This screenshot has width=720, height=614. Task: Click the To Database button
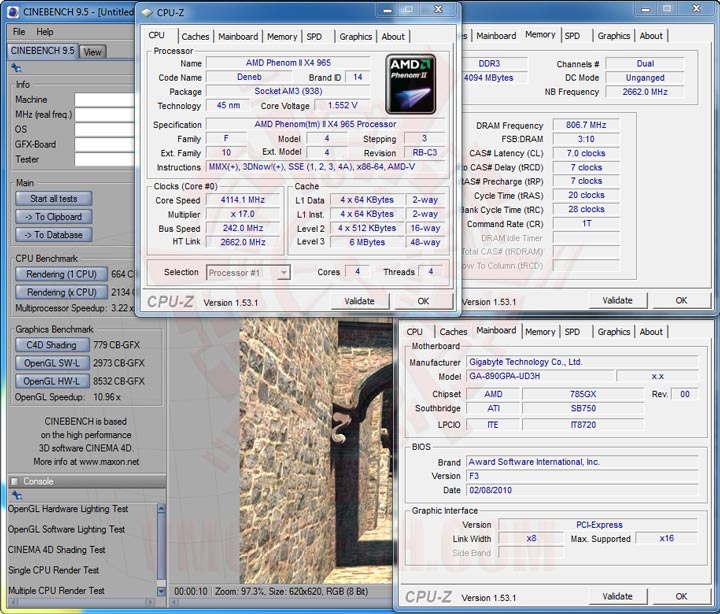coord(54,235)
